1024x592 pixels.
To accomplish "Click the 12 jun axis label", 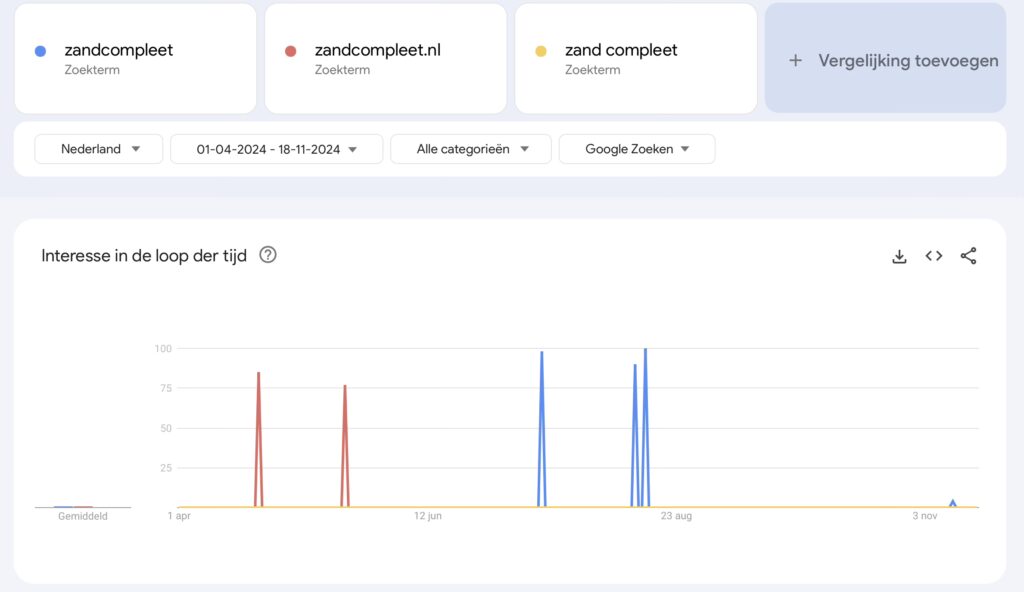I will click(x=428, y=516).
